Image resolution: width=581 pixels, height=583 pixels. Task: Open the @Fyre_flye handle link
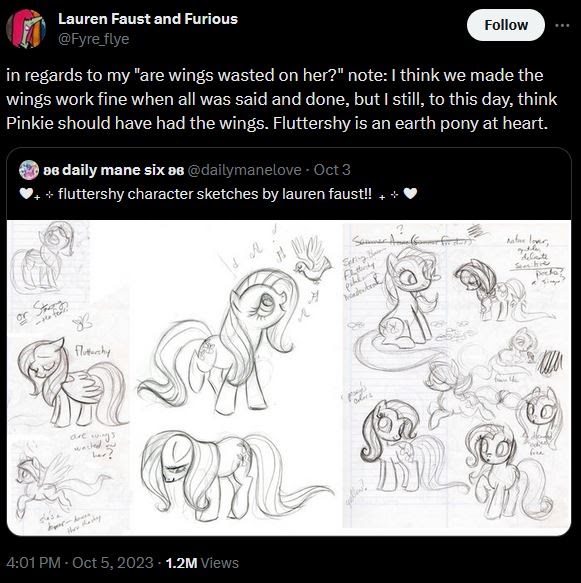click(94, 39)
